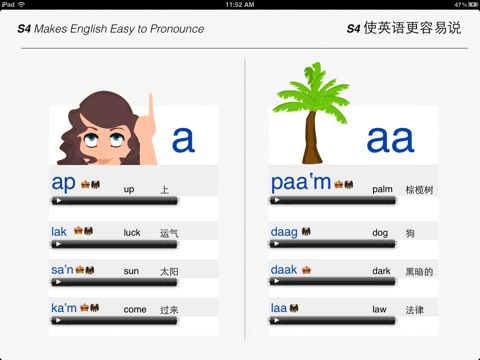Click the English word 'dog'

coord(380,233)
